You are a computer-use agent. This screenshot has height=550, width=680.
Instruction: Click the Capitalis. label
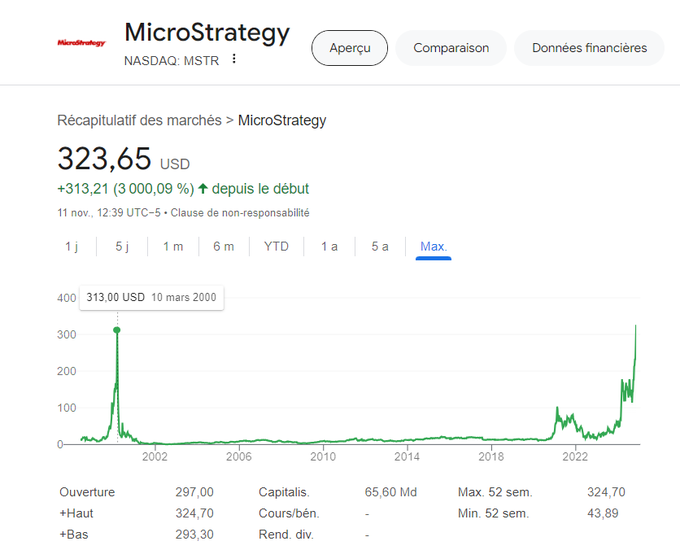pos(284,492)
